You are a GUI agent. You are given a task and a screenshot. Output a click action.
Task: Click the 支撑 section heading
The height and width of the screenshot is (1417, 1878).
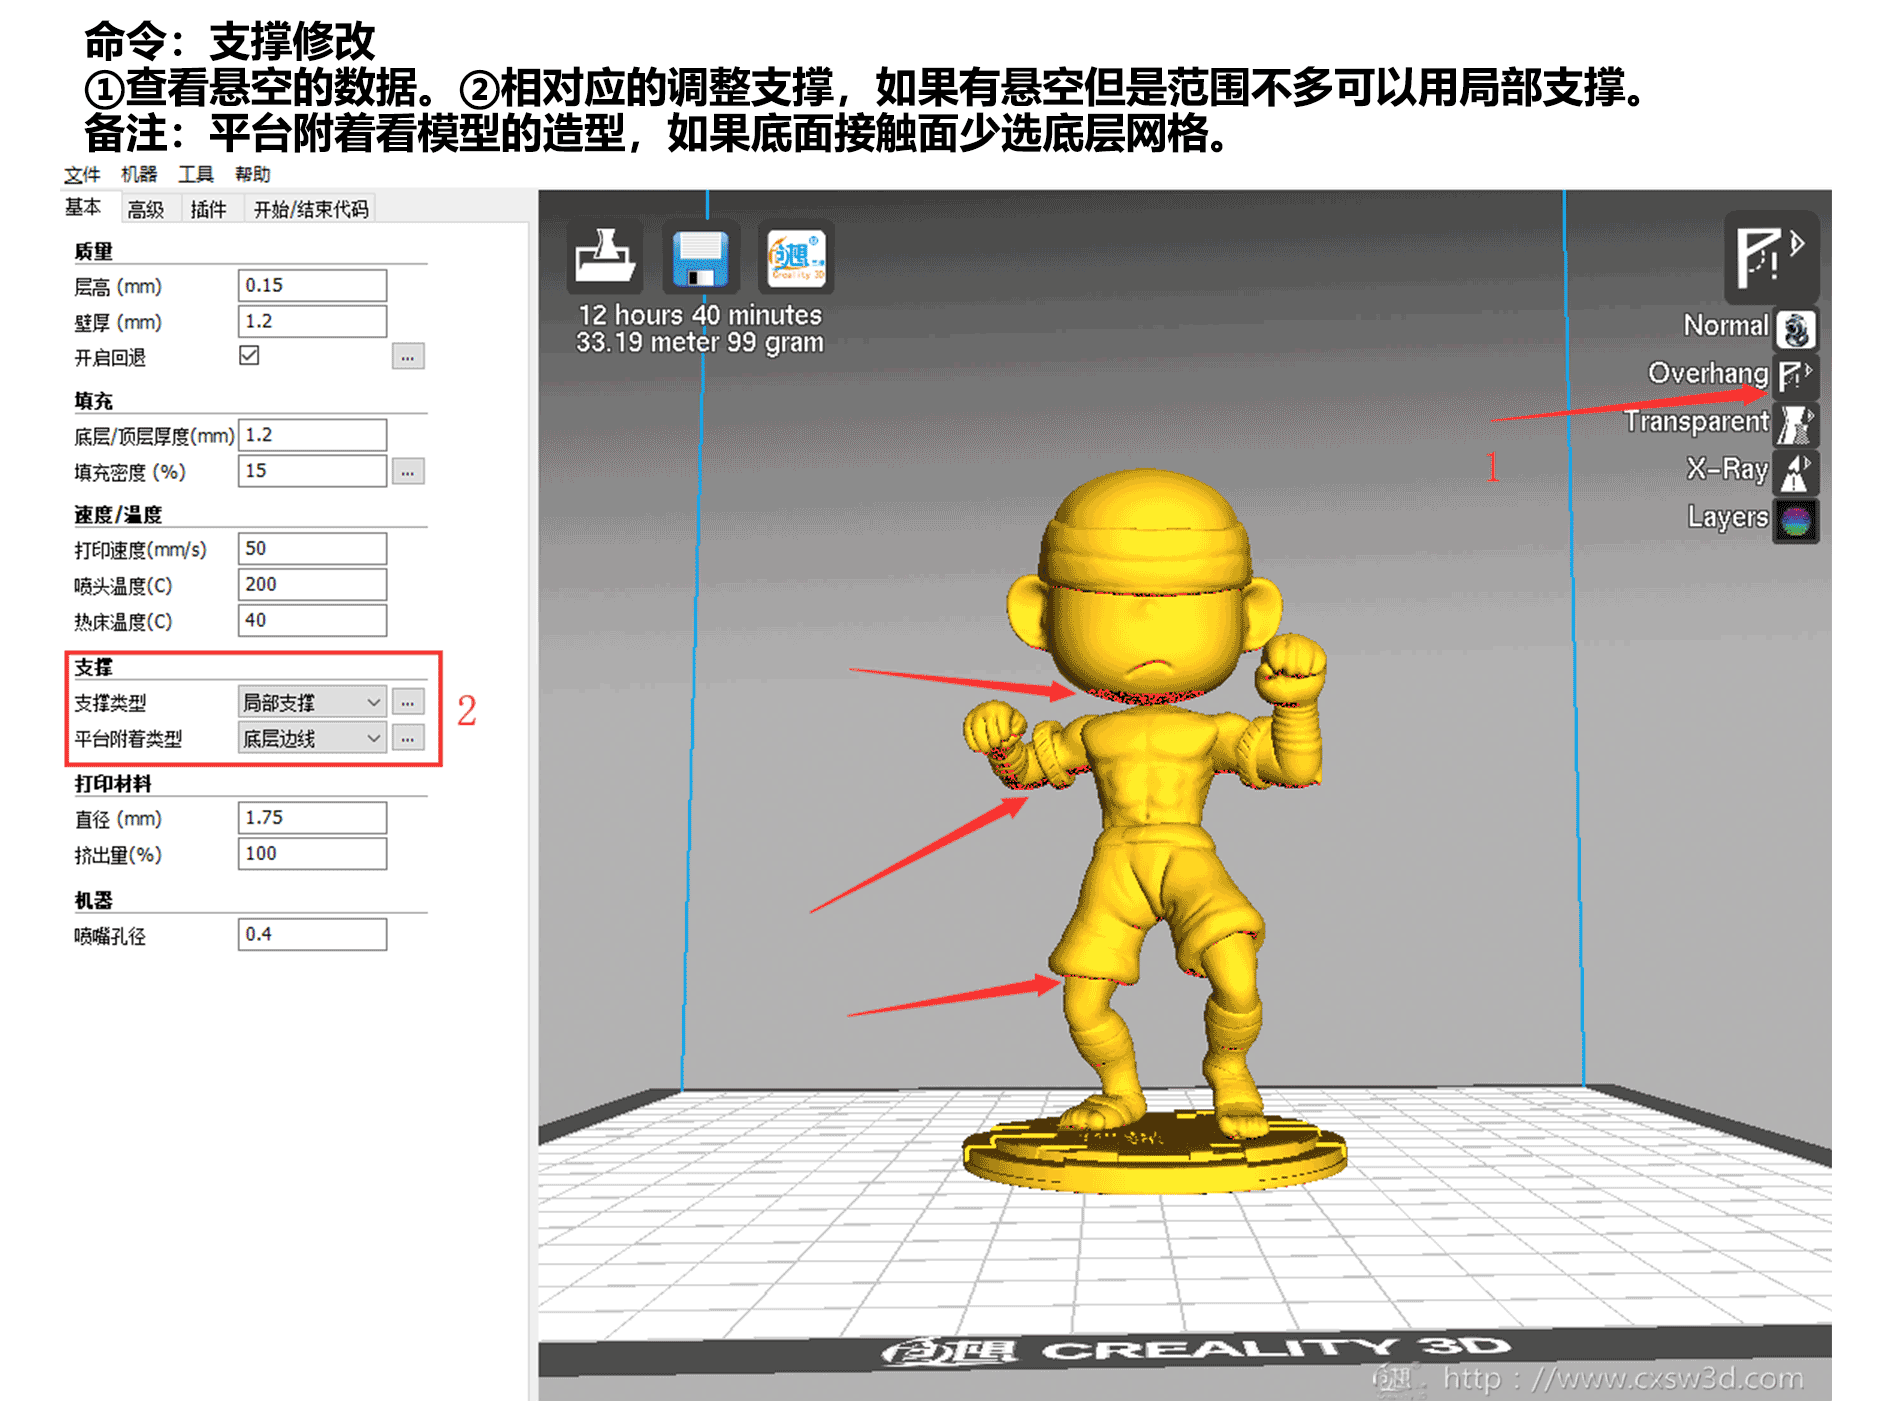(93, 667)
